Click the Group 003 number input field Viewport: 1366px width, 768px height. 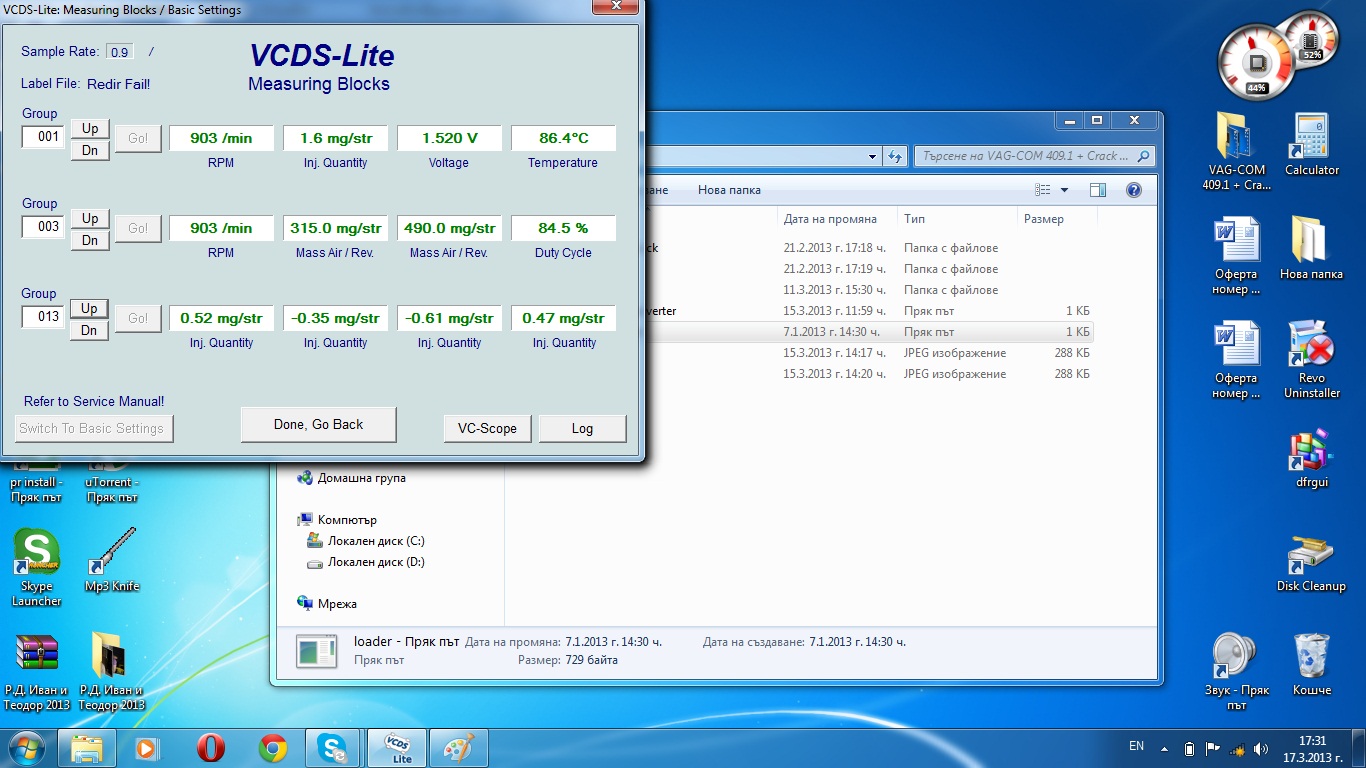click(x=43, y=227)
